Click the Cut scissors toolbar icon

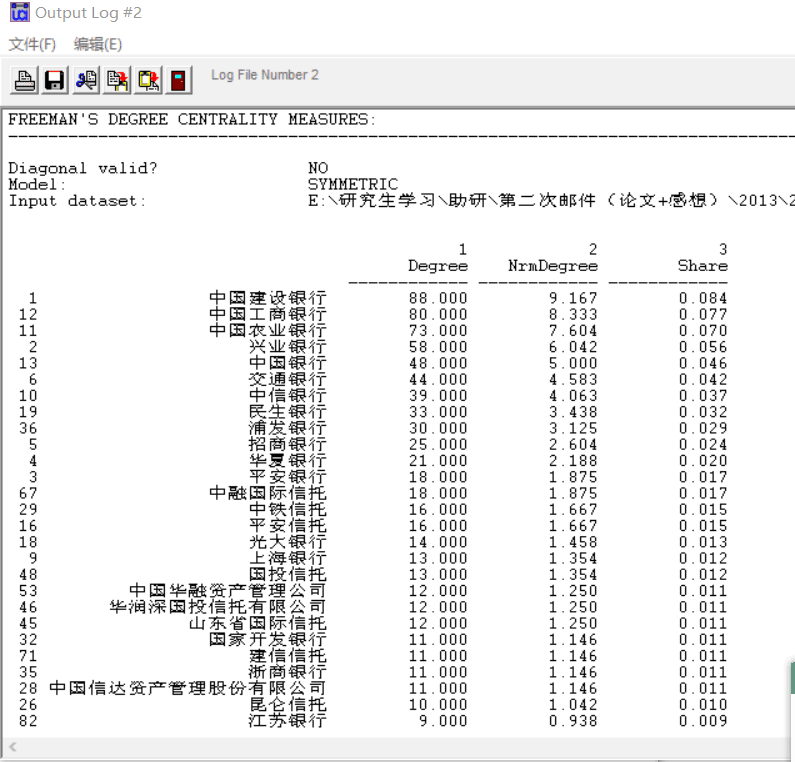tap(86, 80)
